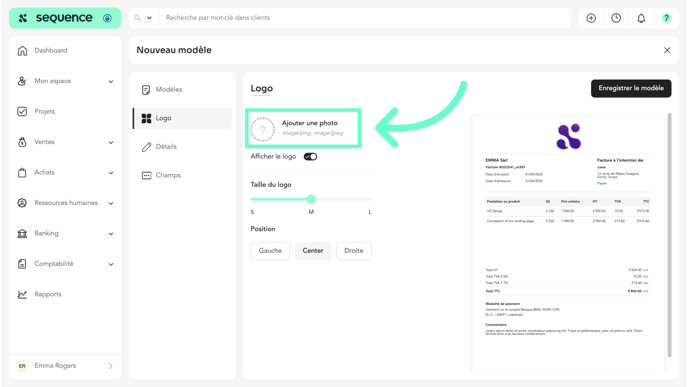
Task: Focus the keyword search field
Action: 364,18
